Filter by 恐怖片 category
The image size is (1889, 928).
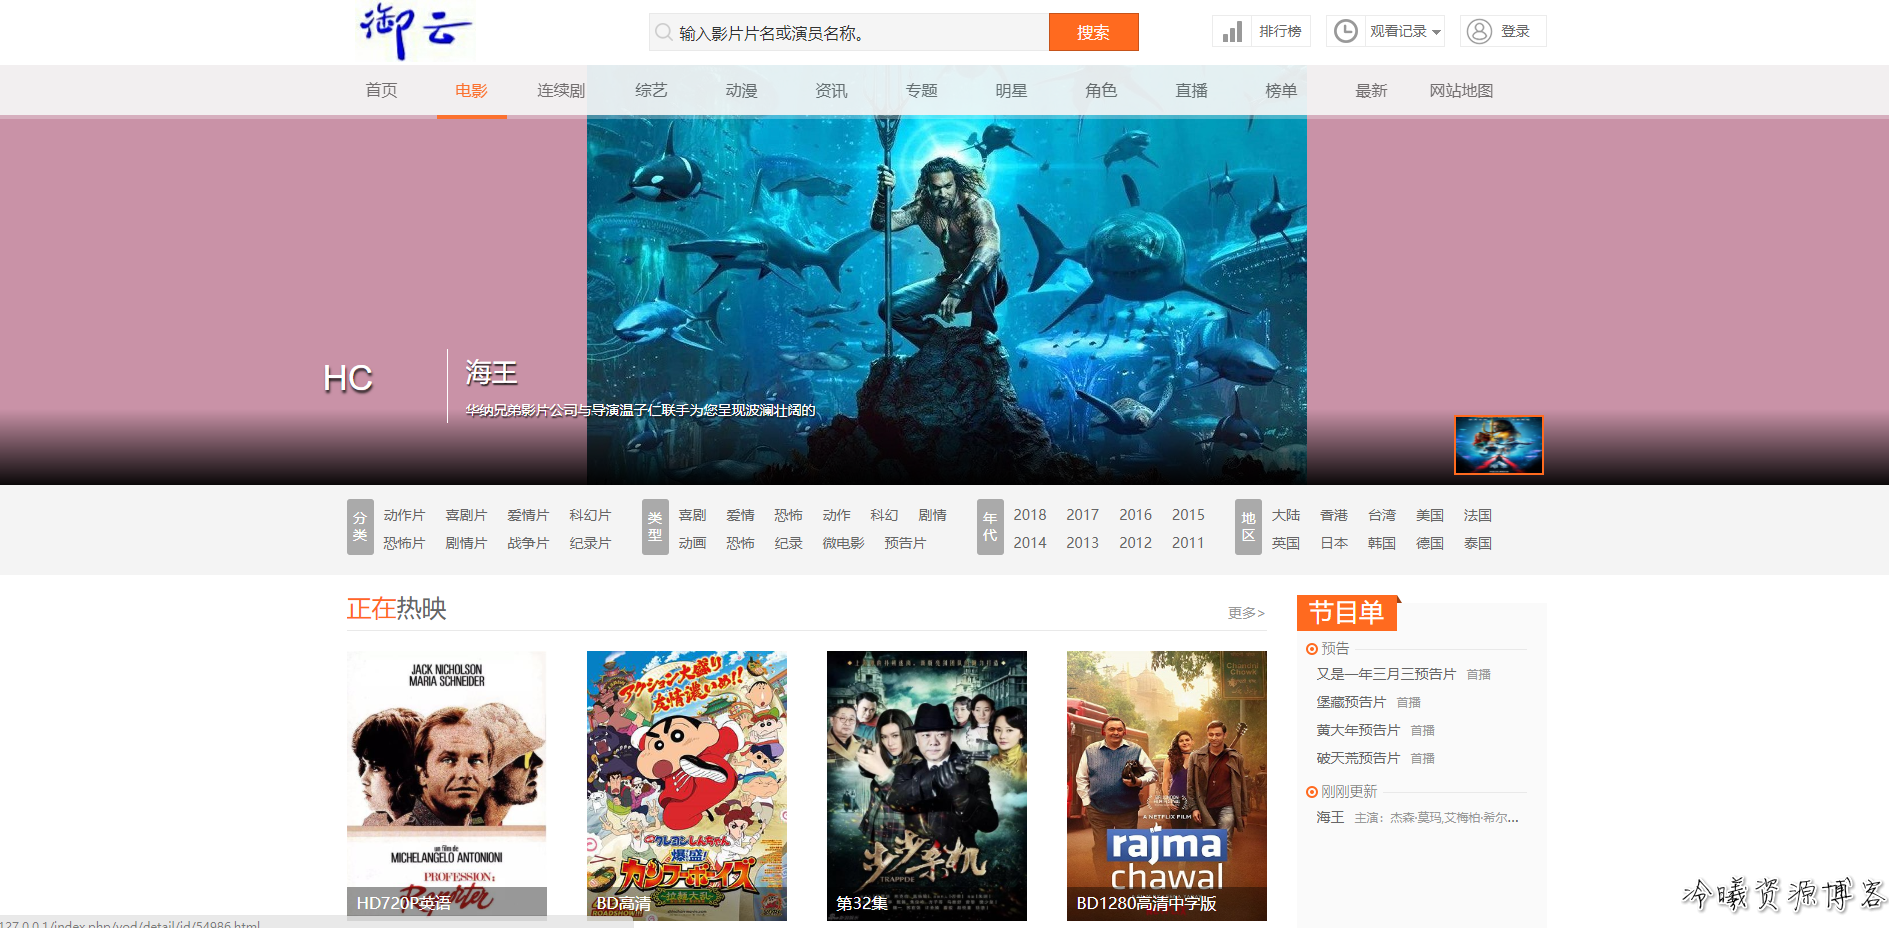(404, 543)
